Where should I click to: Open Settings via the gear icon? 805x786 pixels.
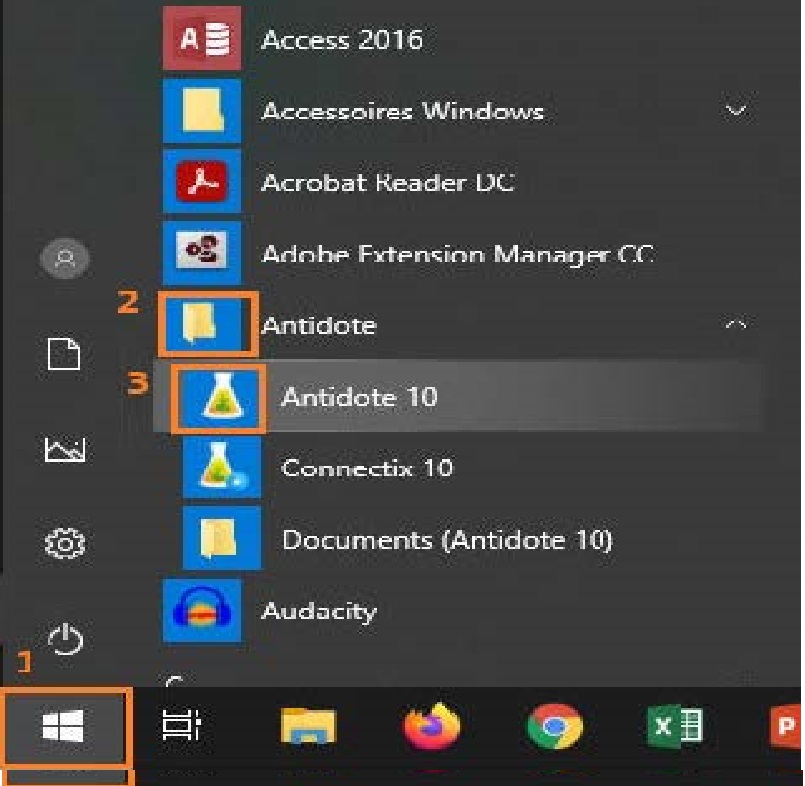pos(65,544)
